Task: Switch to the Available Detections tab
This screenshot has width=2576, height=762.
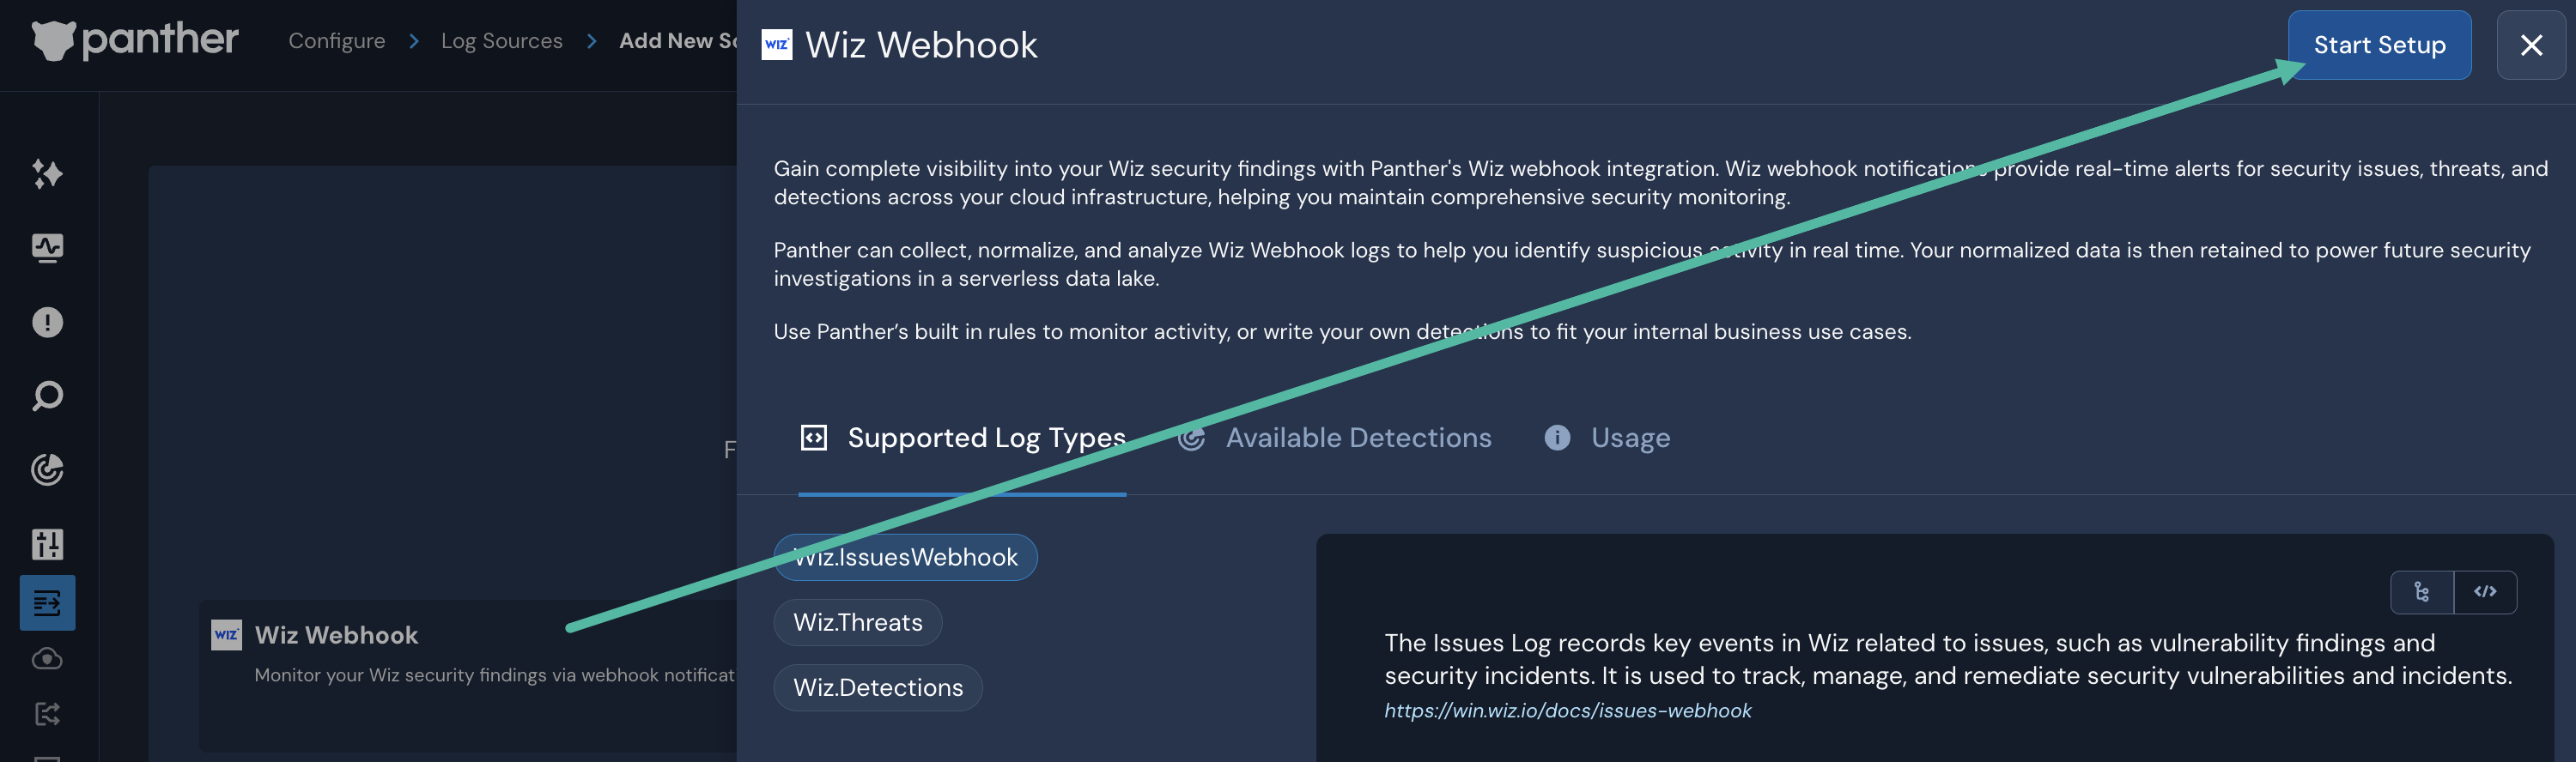Action: [x=1358, y=437]
